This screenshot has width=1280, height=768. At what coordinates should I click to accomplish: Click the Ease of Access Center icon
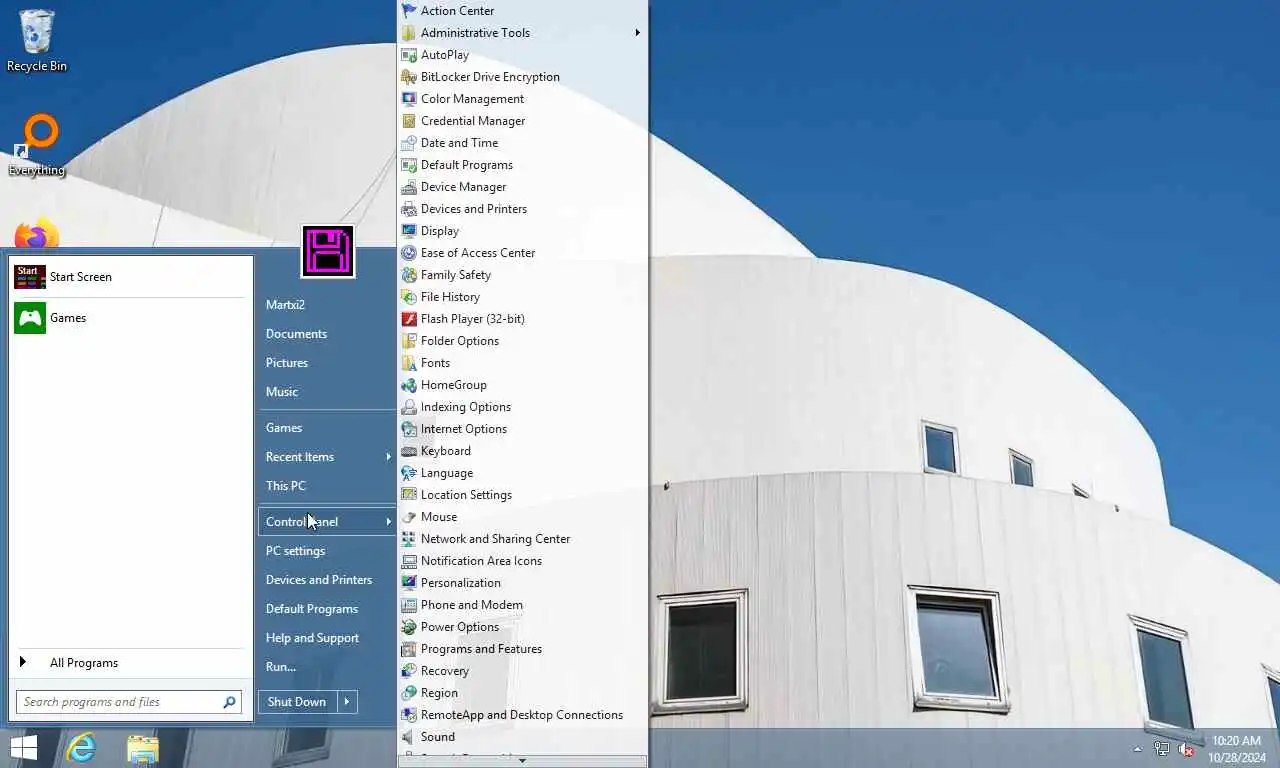[408, 252]
